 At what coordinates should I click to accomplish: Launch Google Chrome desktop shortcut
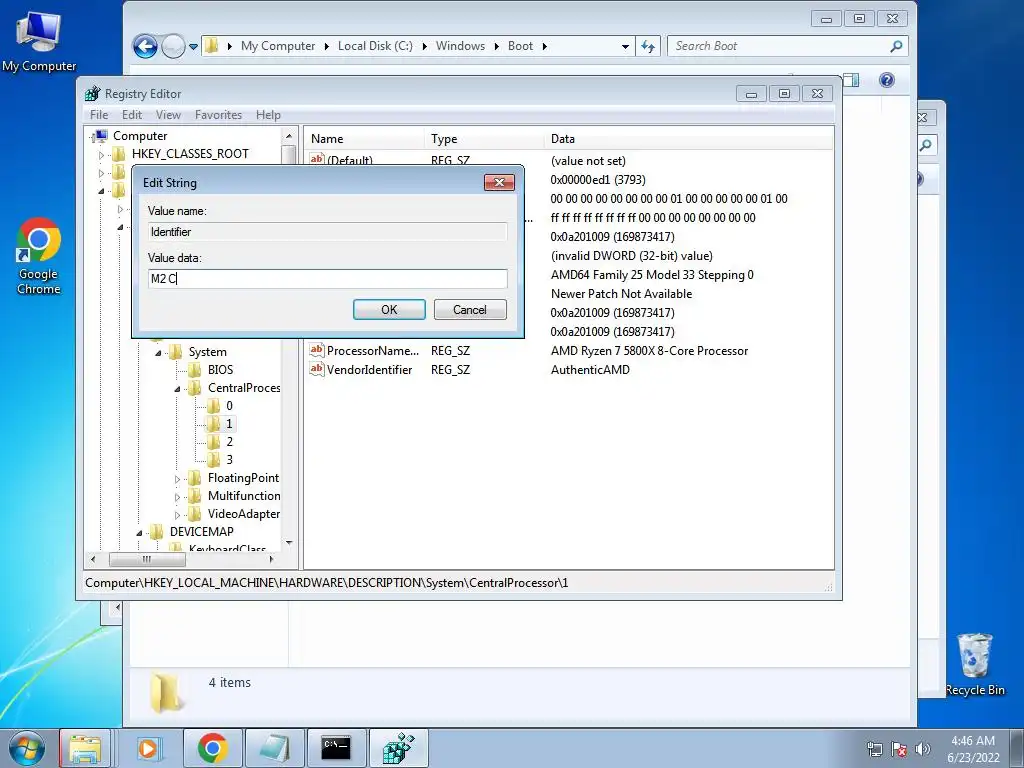click(39, 256)
